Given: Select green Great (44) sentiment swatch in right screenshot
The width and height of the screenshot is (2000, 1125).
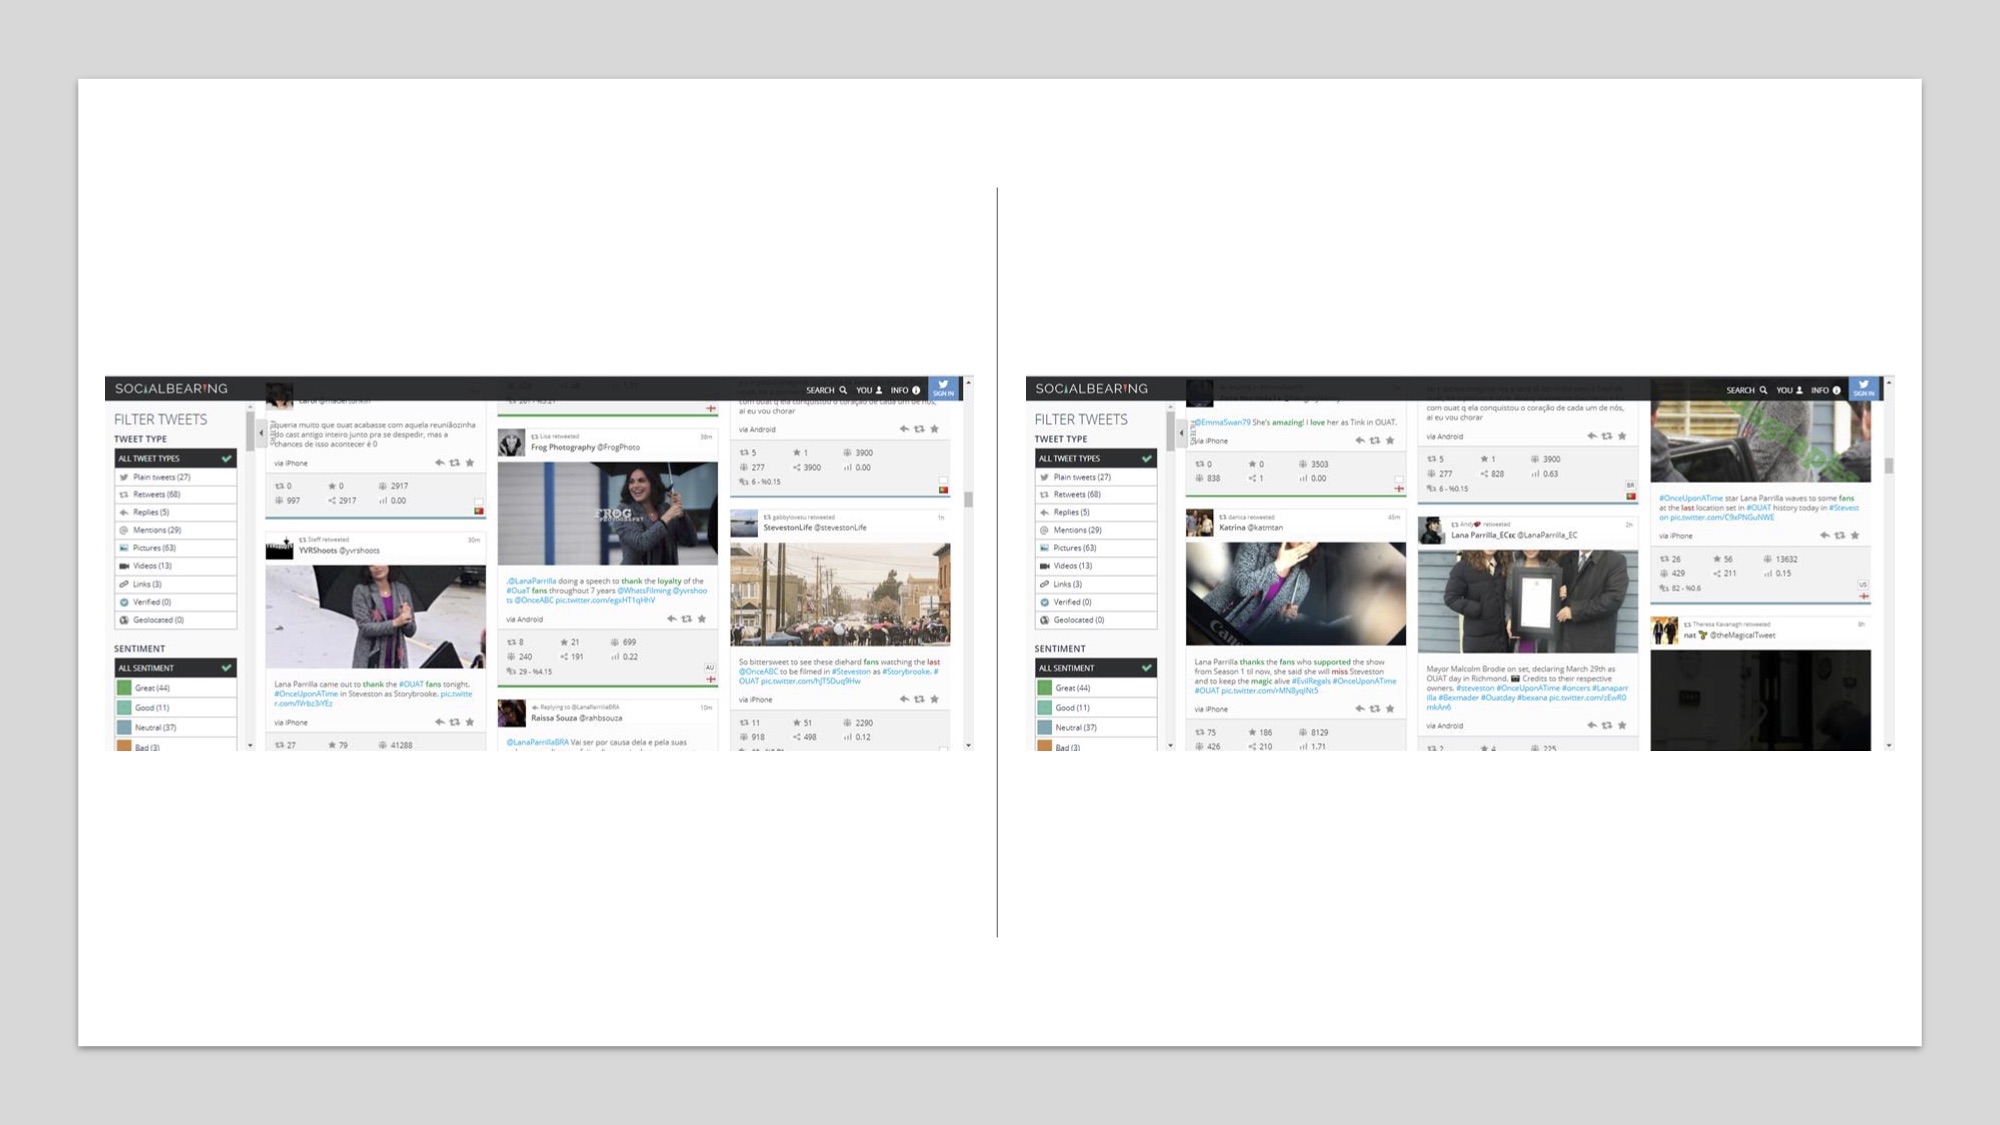Looking at the screenshot, I should 1044,688.
